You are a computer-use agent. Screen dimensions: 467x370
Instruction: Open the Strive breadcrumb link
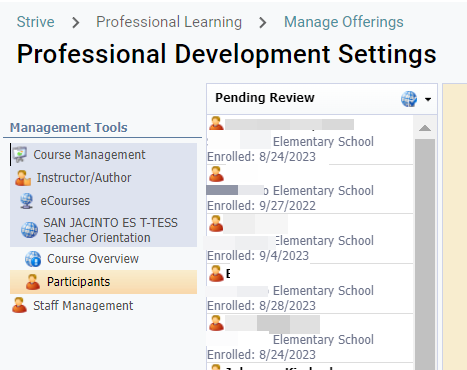pyautogui.click(x=36, y=22)
